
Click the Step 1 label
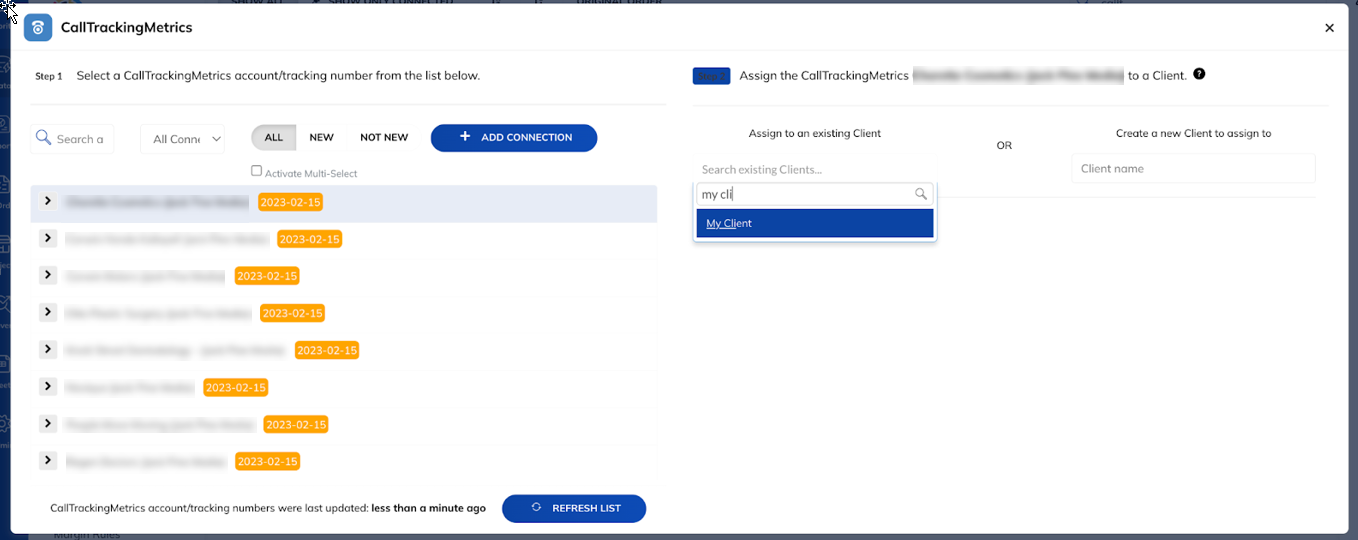point(49,76)
